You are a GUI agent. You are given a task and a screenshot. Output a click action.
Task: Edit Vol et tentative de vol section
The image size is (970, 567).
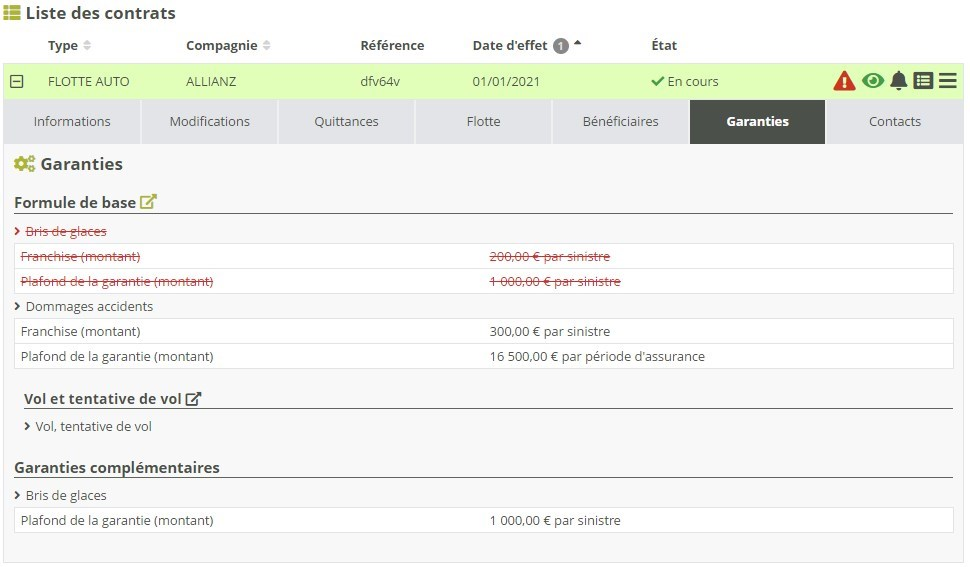pos(194,398)
